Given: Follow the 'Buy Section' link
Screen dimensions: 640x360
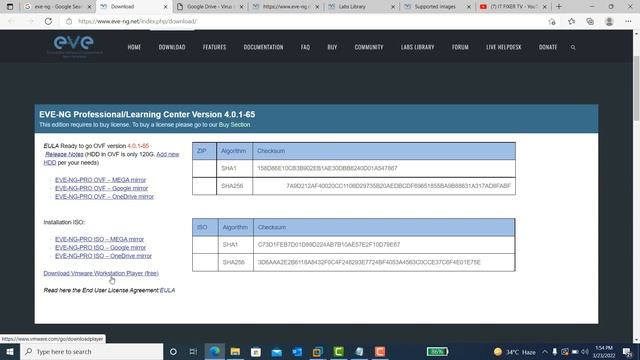Looking at the screenshot, I should tap(234, 125).
